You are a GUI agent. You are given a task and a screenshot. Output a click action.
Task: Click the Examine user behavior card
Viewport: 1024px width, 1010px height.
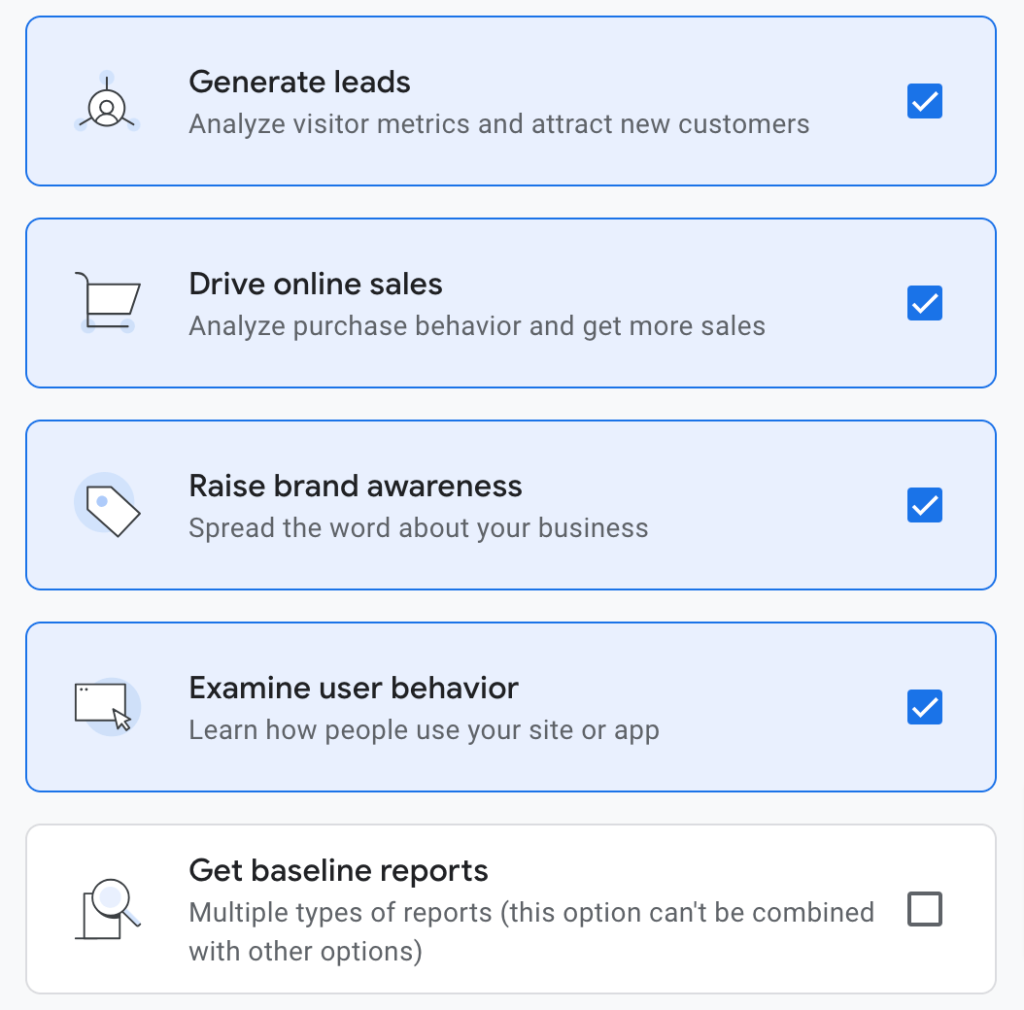pyautogui.click(x=512, y=707)
